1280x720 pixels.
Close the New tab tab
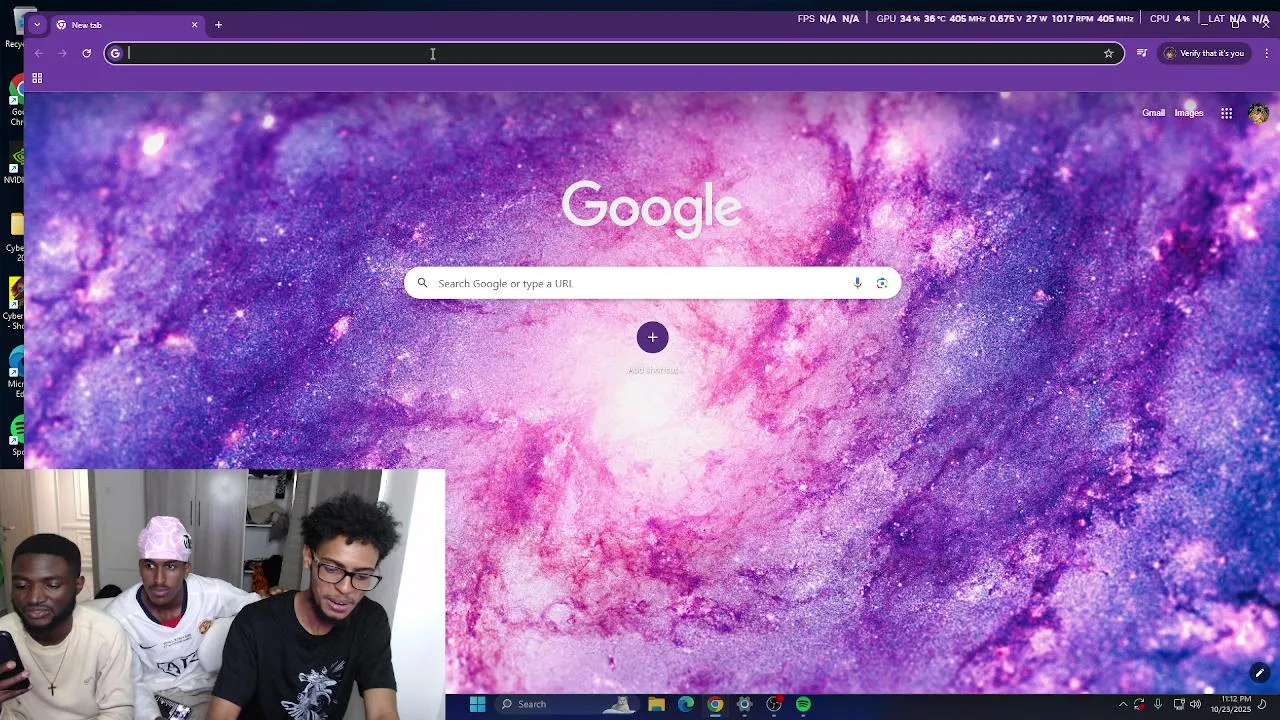[x=194, y=25]
